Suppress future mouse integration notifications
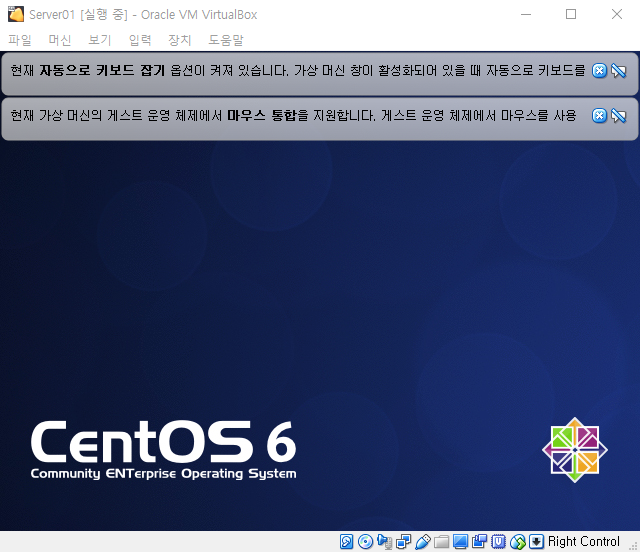This screenshot has width=640, height=552. [618, 116]
